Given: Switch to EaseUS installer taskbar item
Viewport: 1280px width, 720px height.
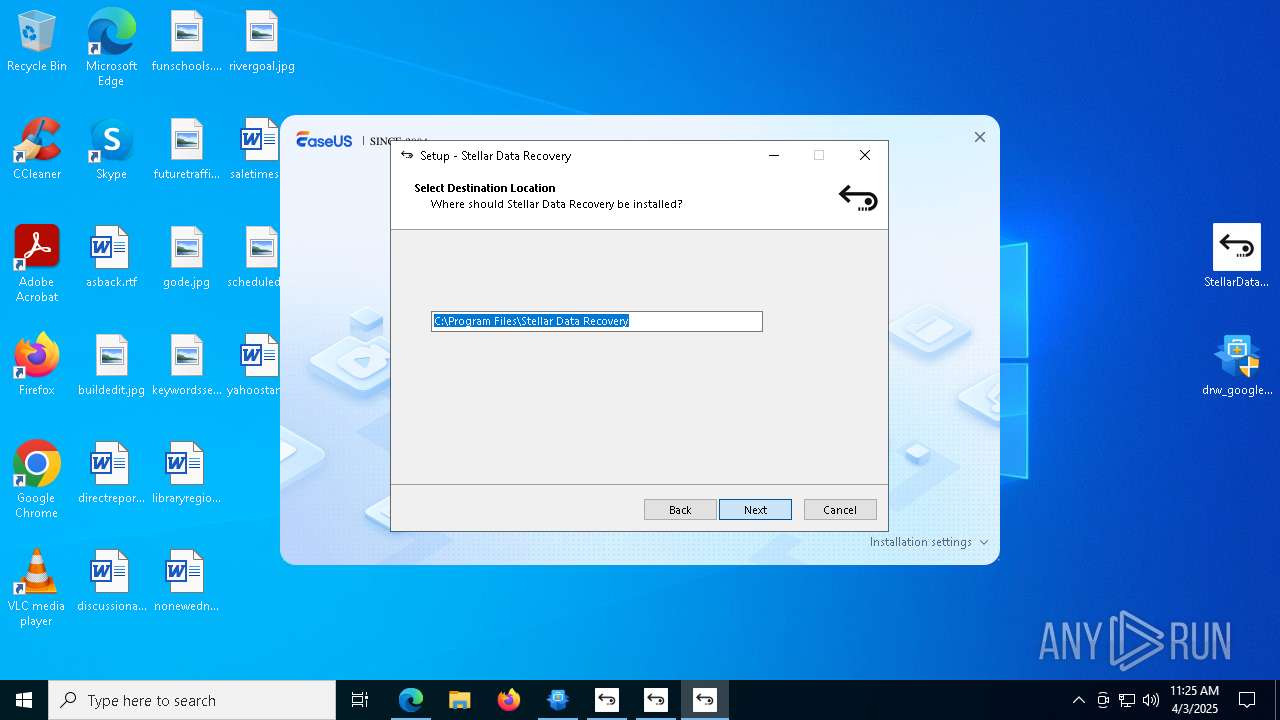Looking at the screenshot, I should point(558,700).
